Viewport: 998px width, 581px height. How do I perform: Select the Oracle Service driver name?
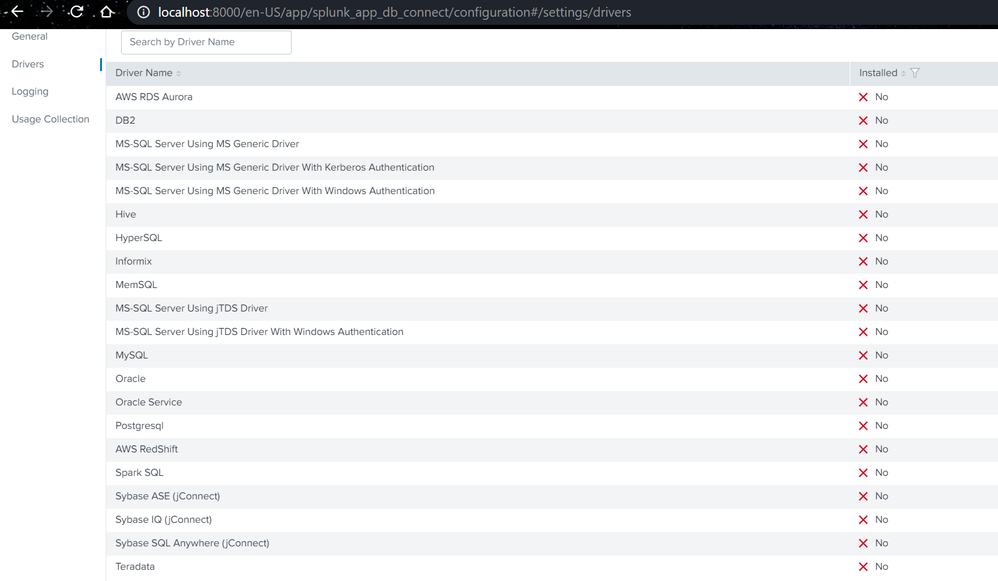tap(148, 402)
